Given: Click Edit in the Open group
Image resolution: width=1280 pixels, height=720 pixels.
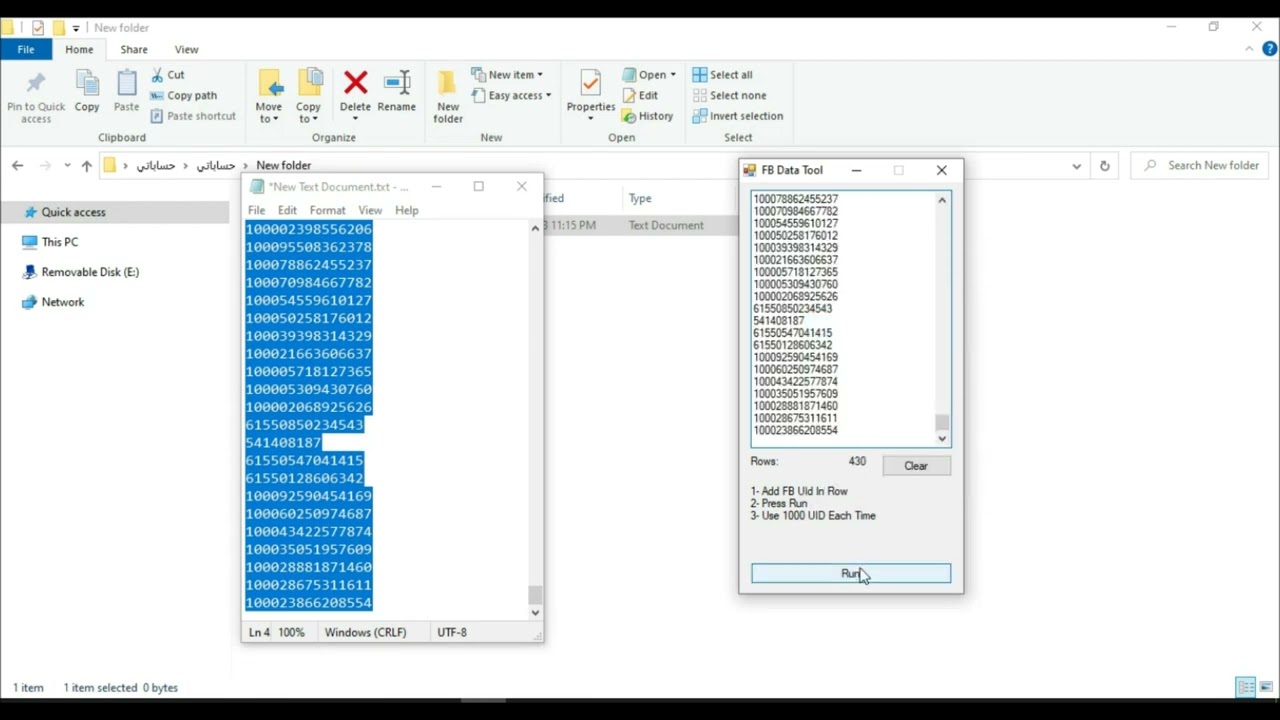Looking at the screenshot, I should (640, 95).
